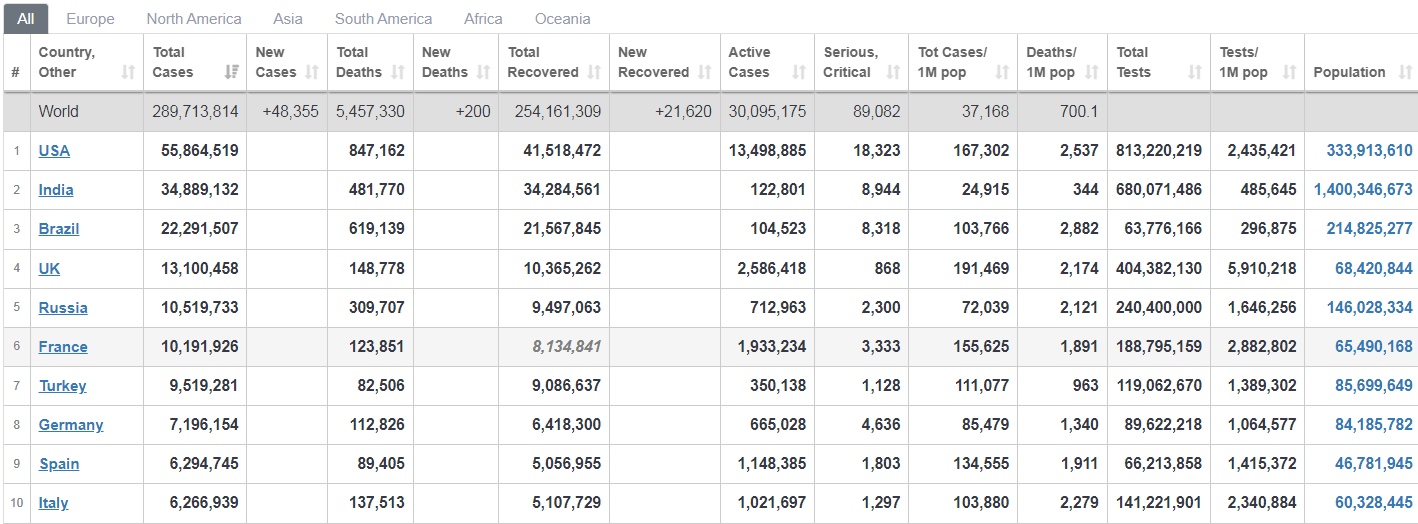This screenshot has width=1418, height=524.
Task: Open the USA country link
Action: [x=54, y=151]
